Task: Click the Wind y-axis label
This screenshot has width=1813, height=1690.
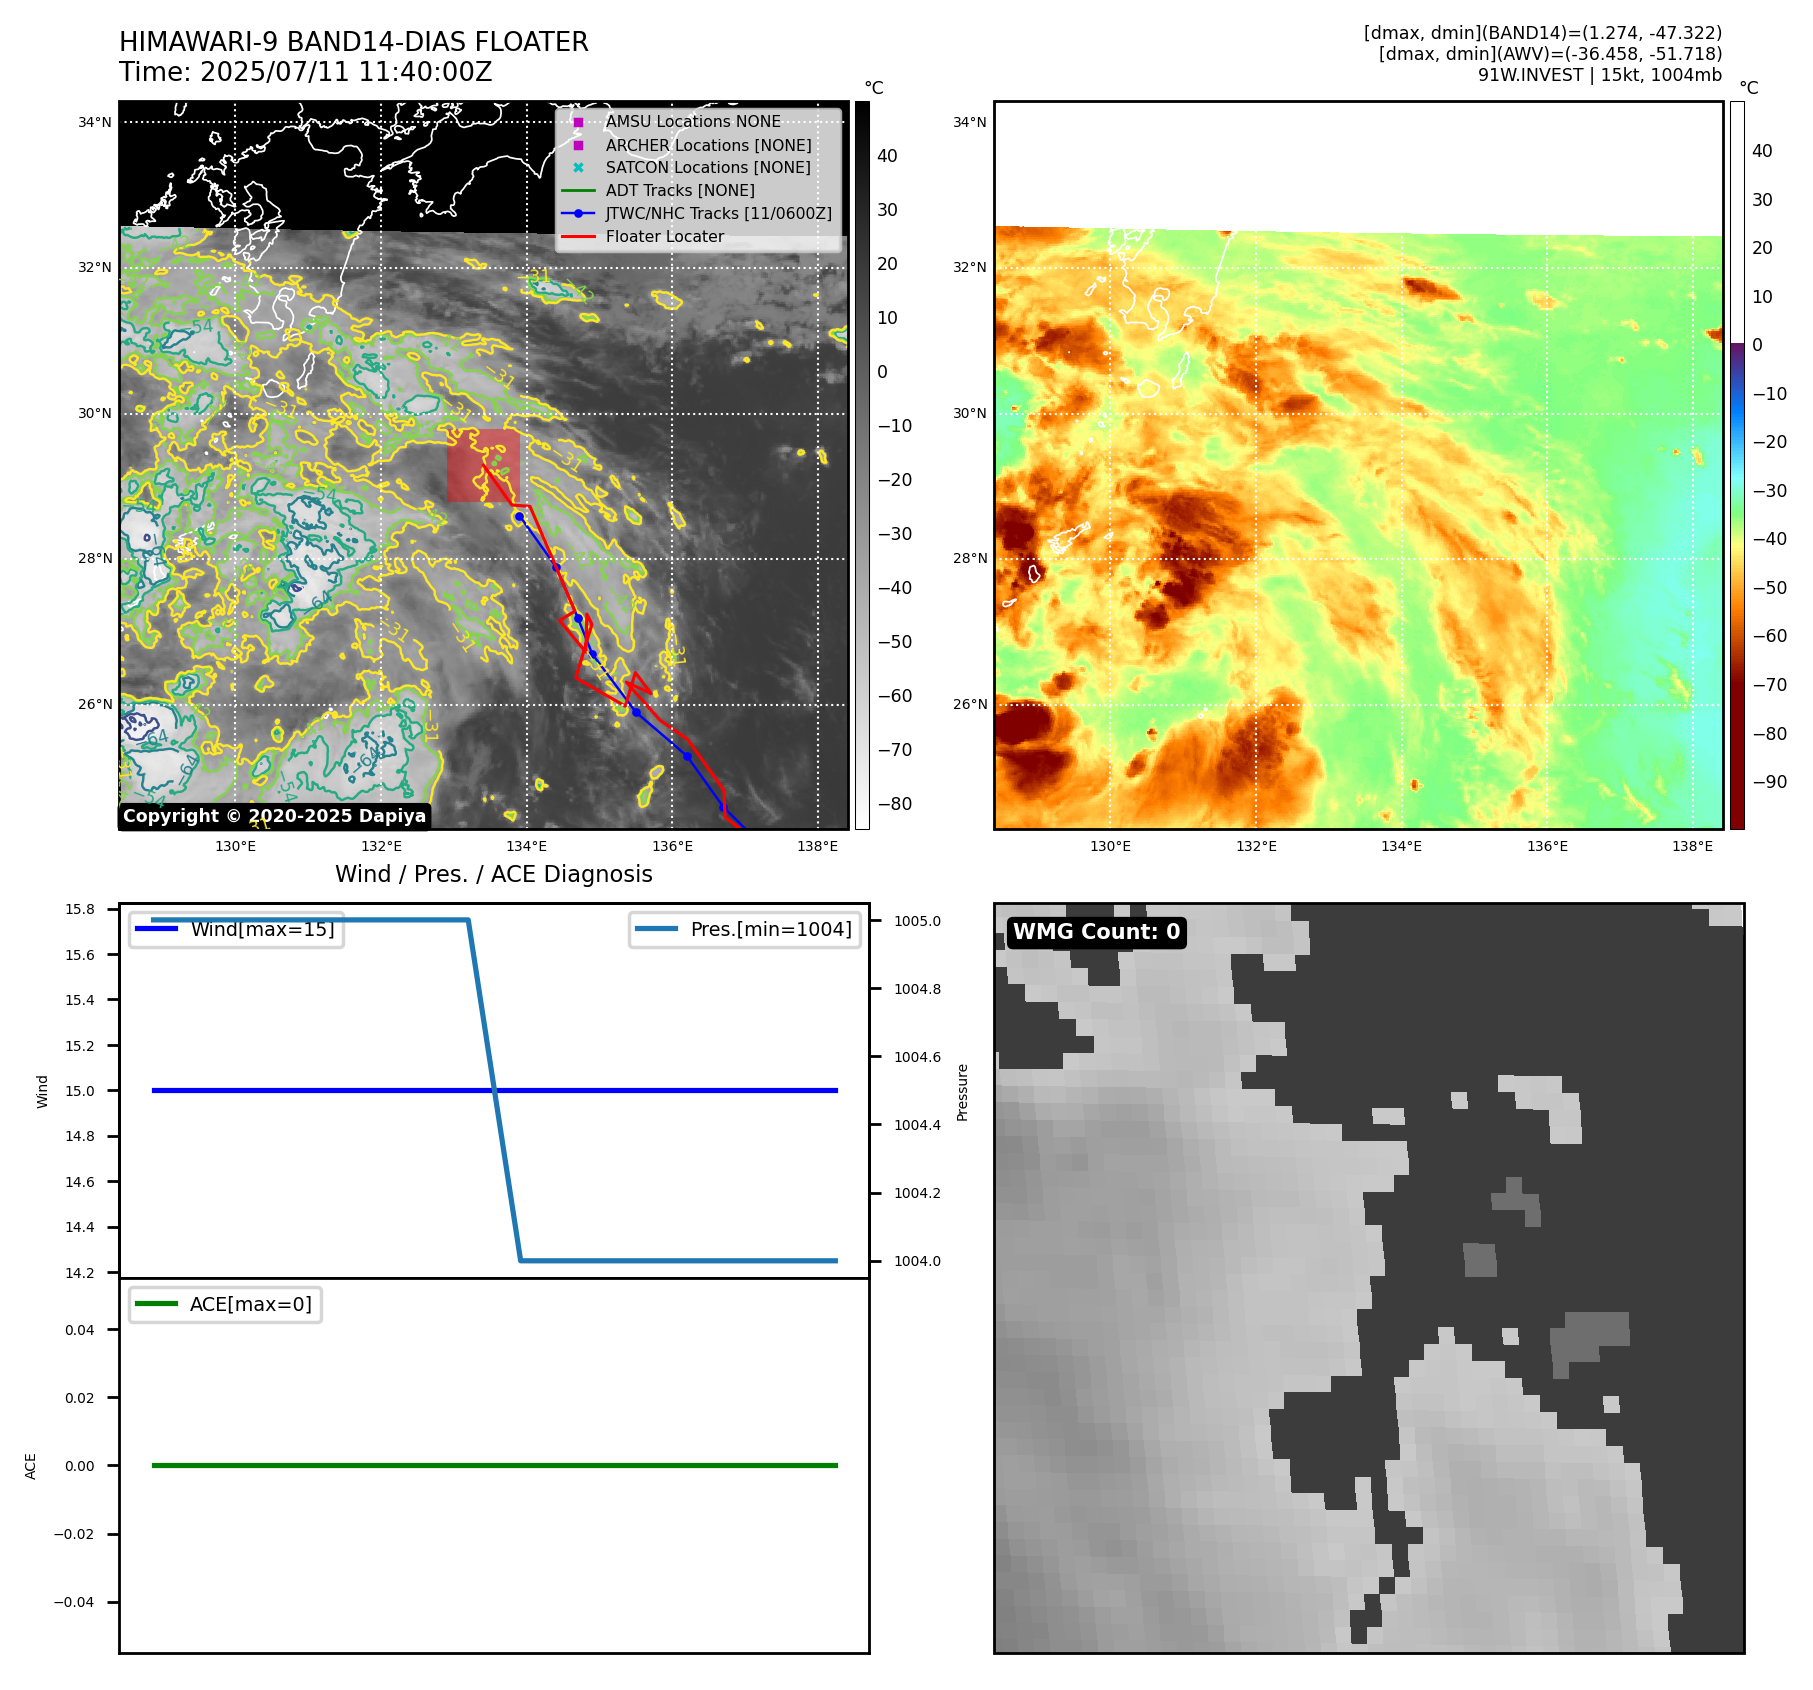Action: [42, 1091]
